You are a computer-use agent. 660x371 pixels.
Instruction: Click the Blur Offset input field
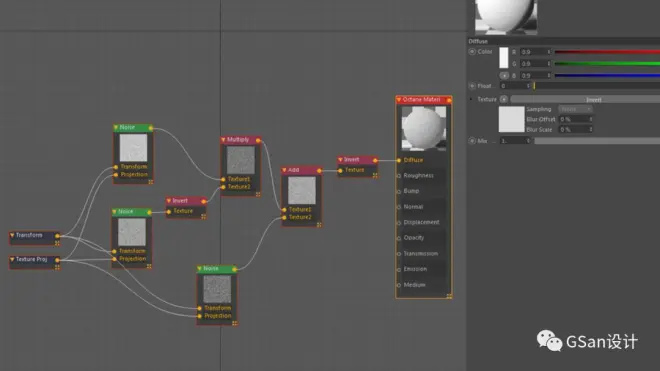point(575,119)
